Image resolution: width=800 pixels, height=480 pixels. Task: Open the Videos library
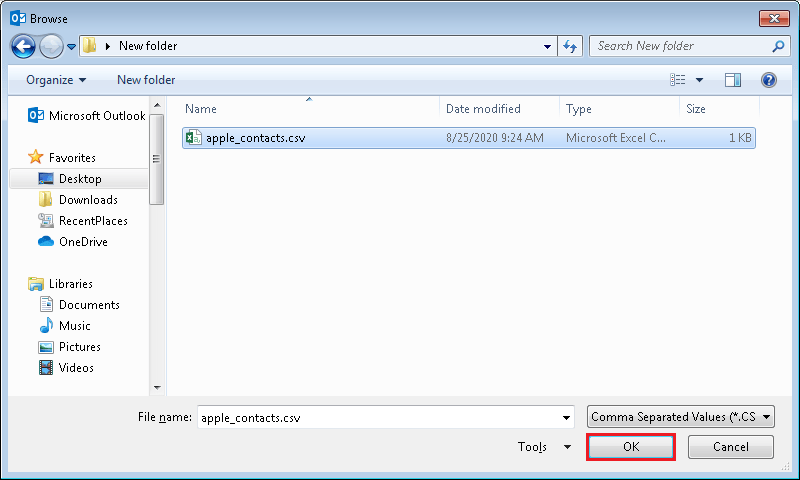66,368
